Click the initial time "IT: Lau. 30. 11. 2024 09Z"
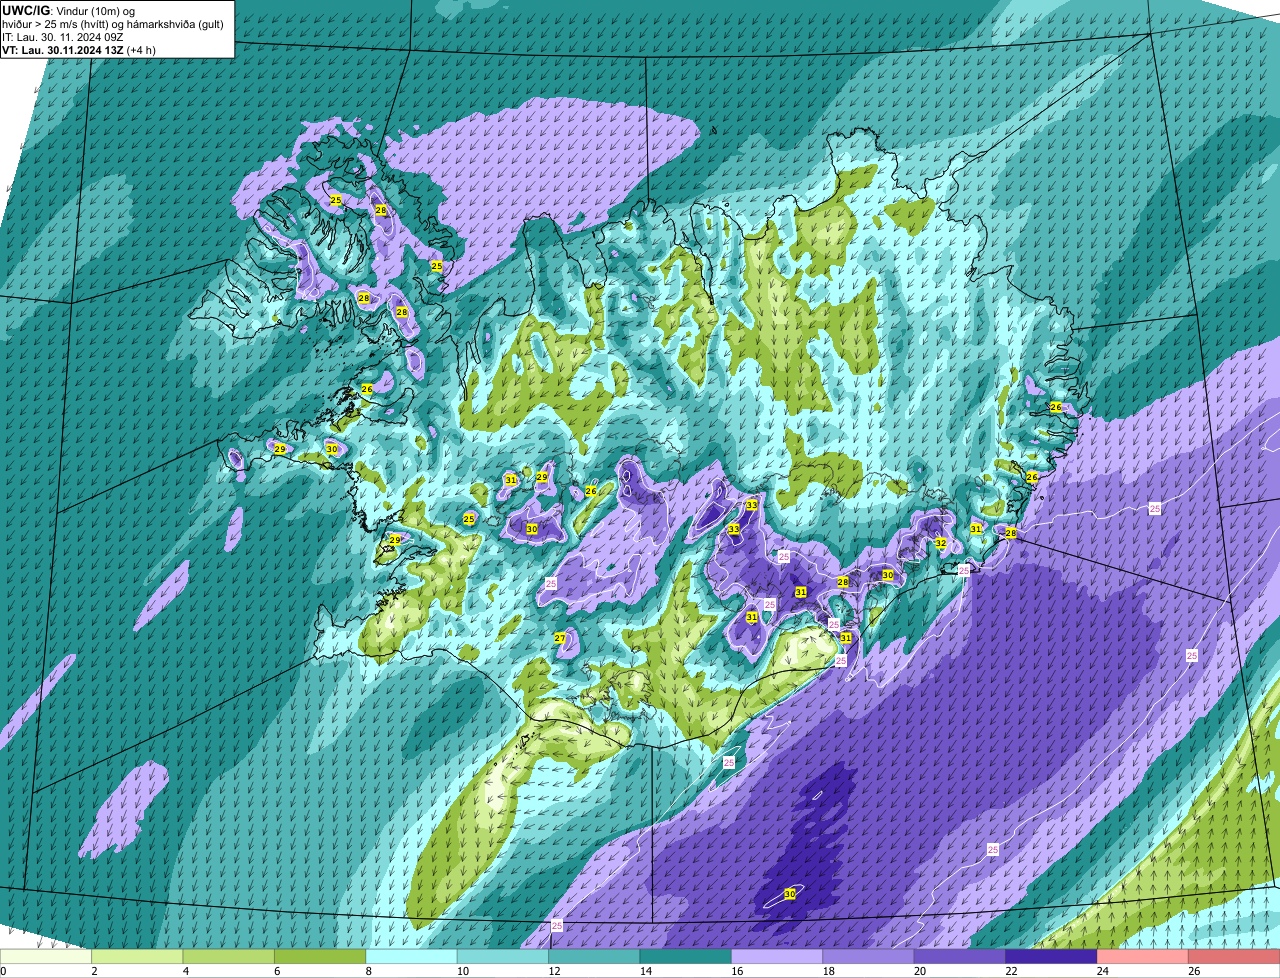Image resolution: width=1280 pixels, height=978 pixels. pyautogui.click(x=63, y=36)
